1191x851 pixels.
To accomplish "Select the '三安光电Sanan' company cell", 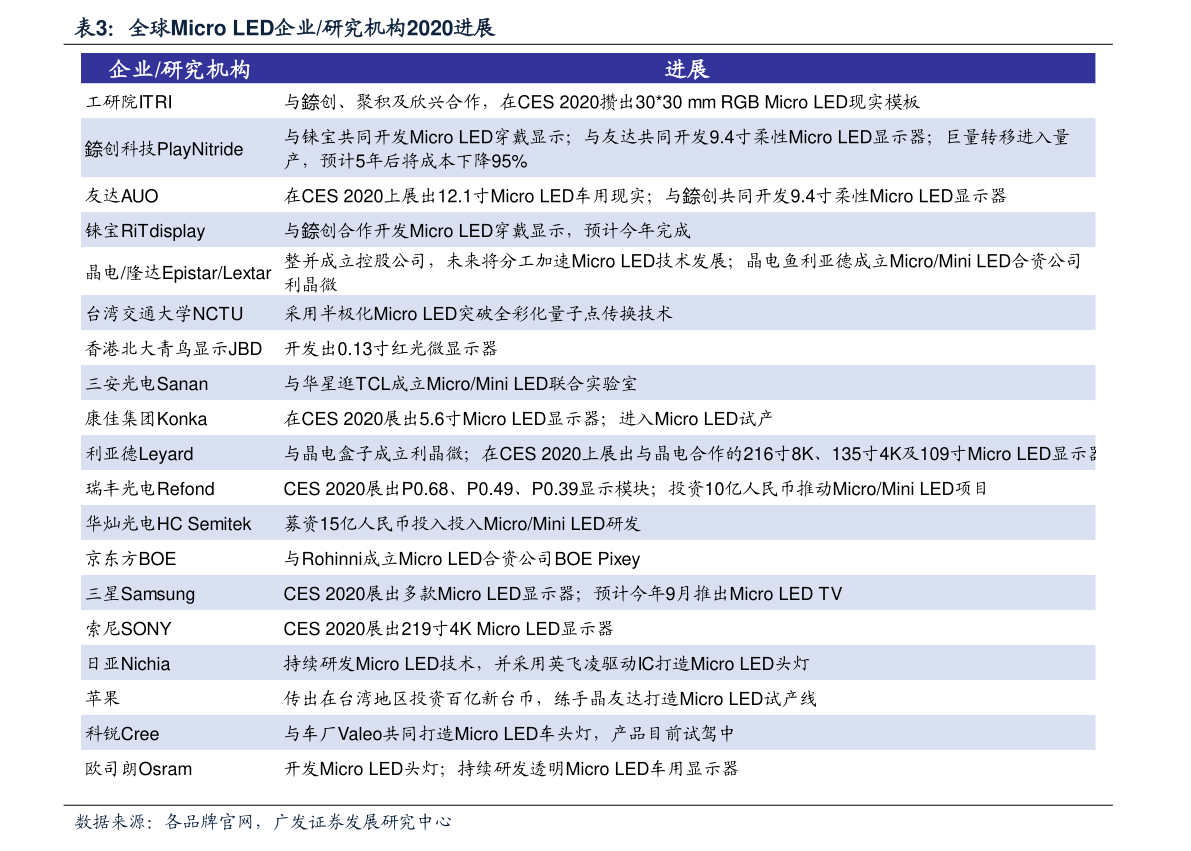I will (147, 384).
